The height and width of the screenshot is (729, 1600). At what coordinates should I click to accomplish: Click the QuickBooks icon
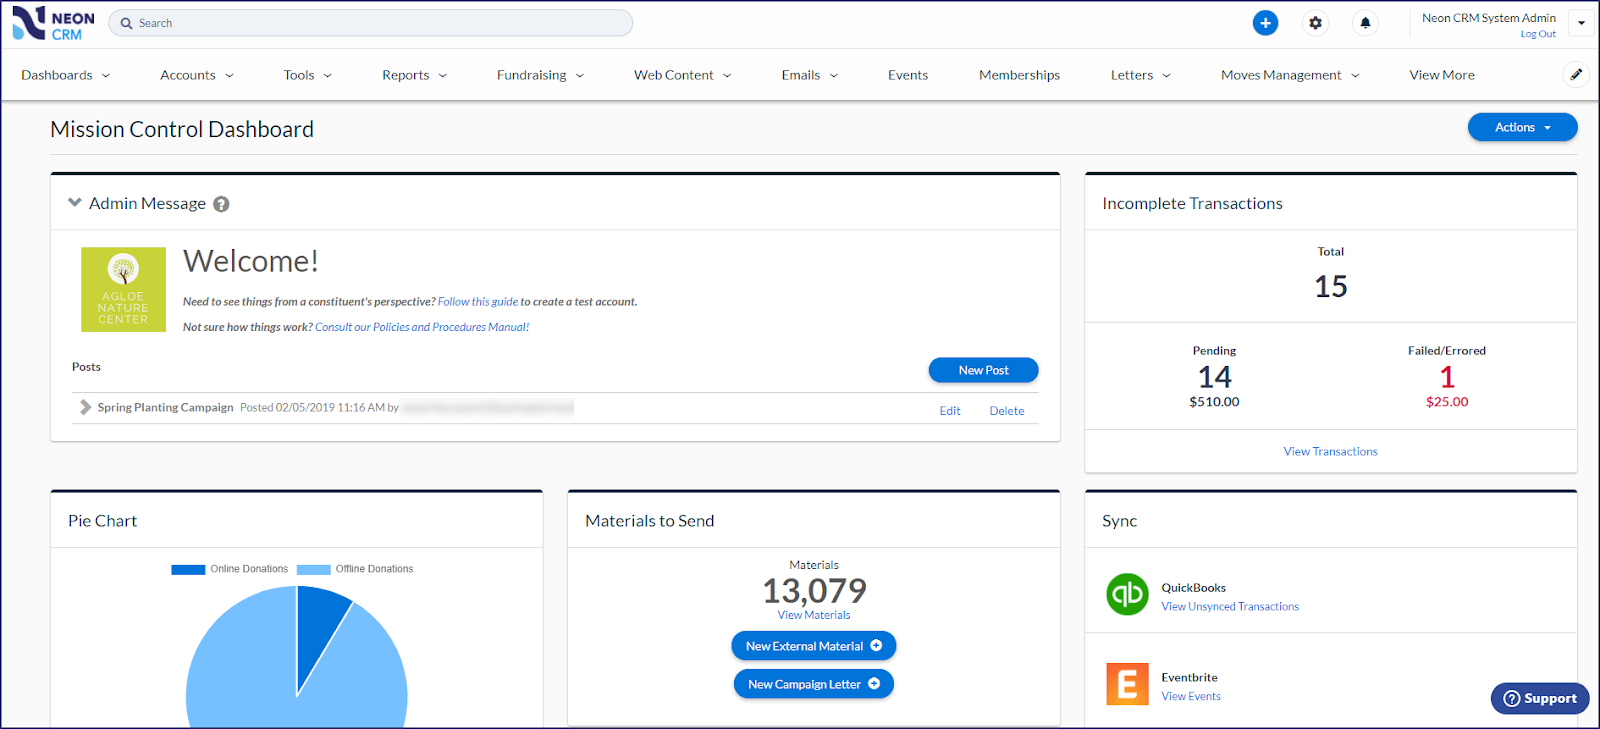pyautogui.click(x=1127, y=594)
